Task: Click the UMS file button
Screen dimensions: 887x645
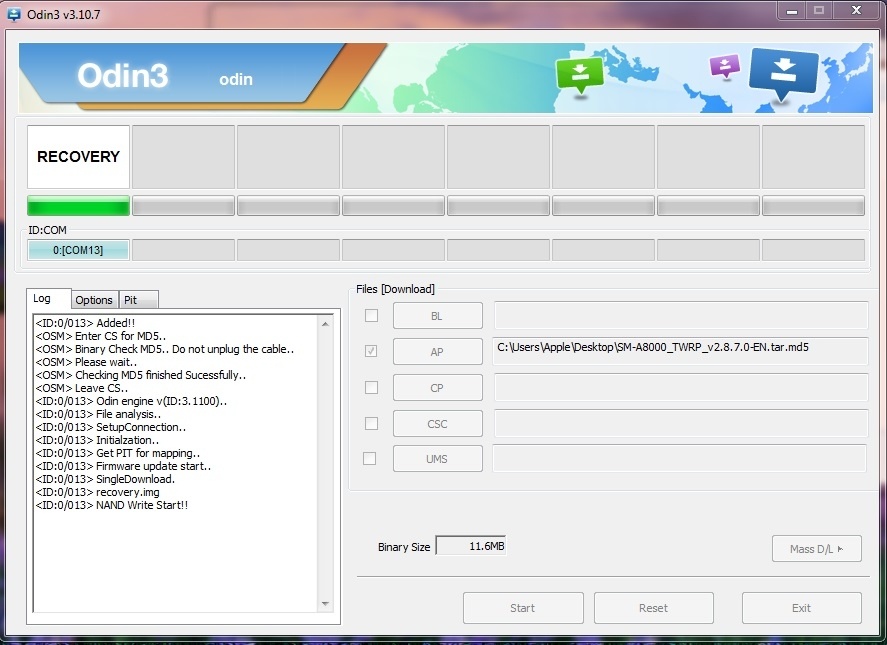Action: click(437, 459)
